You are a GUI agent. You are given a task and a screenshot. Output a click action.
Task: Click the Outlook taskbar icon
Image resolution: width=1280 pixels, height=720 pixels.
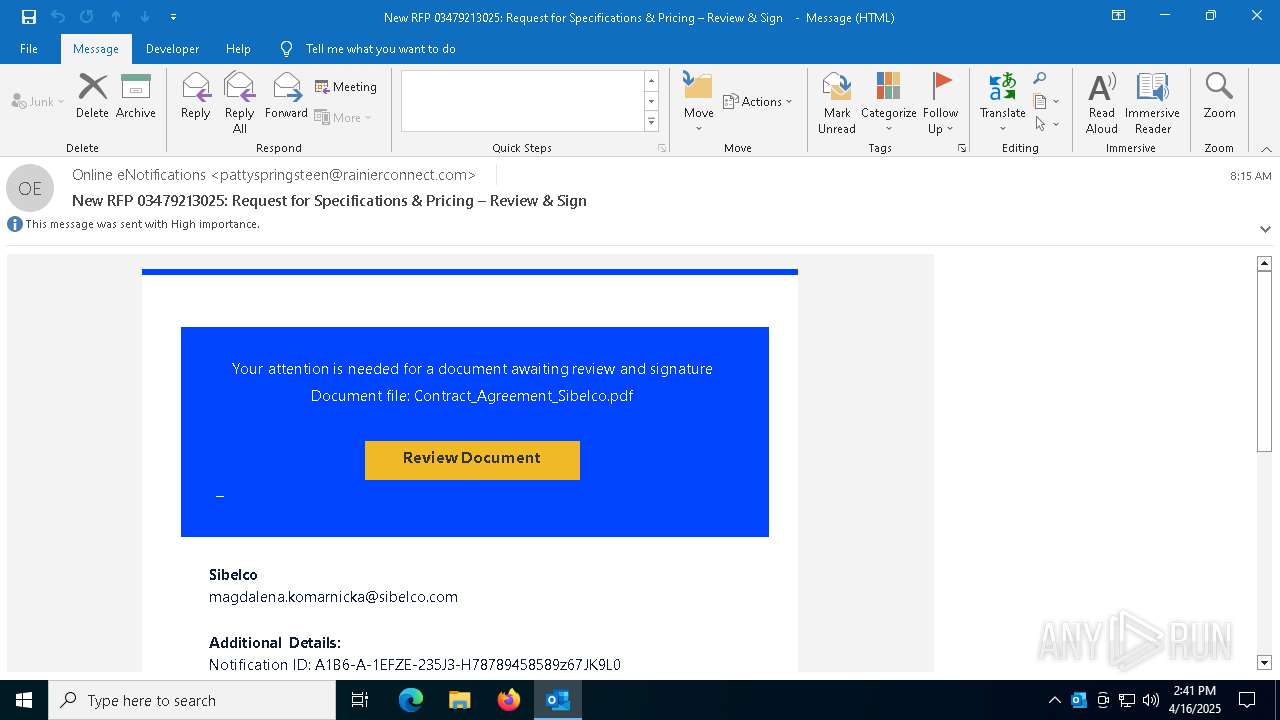tap(557, 700)
